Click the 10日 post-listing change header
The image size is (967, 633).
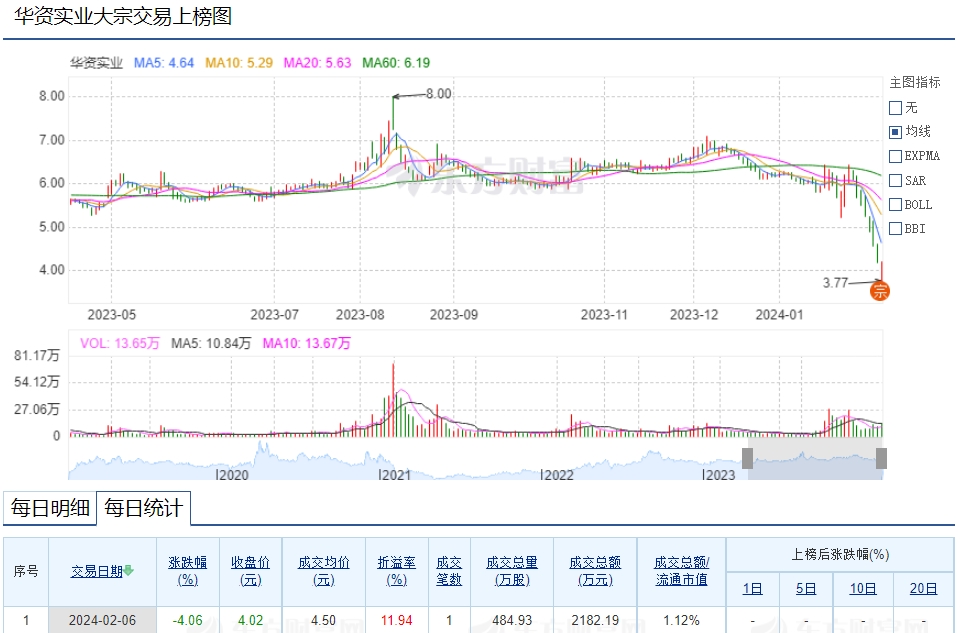tap(863, 589)
